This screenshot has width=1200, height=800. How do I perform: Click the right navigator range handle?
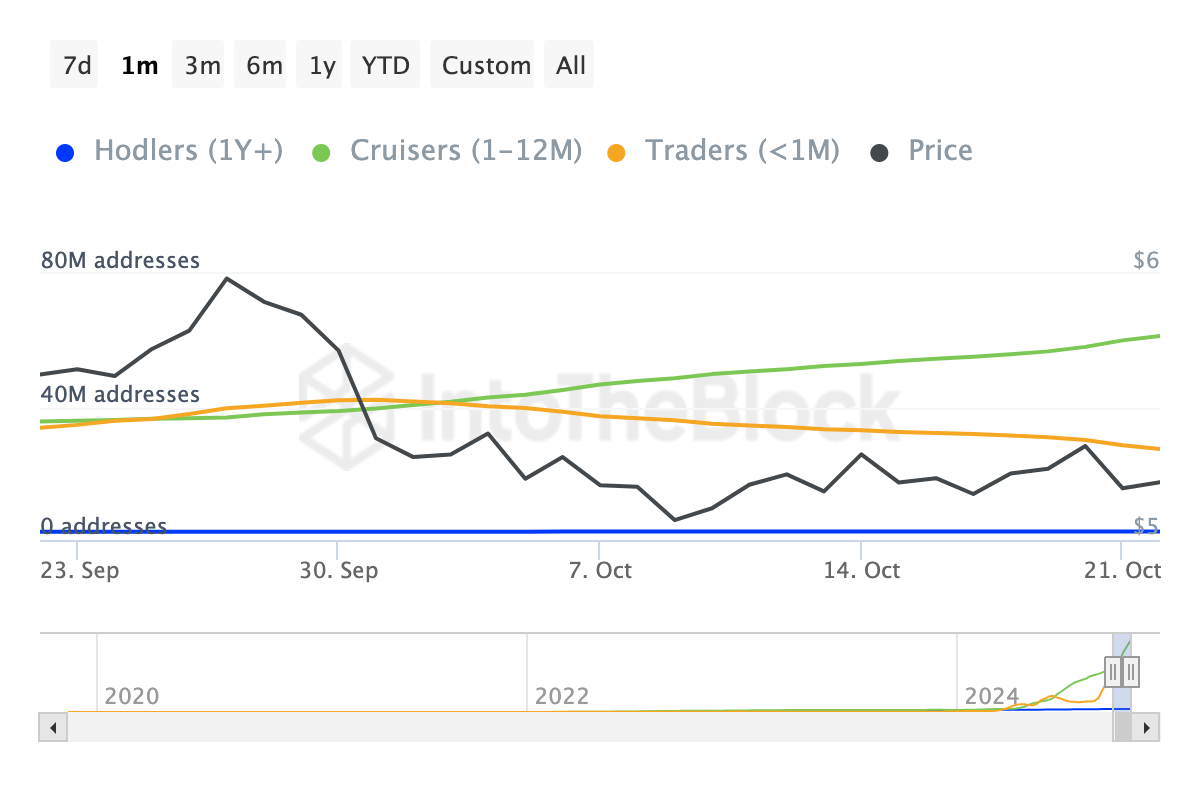[x=1131, y=671]
